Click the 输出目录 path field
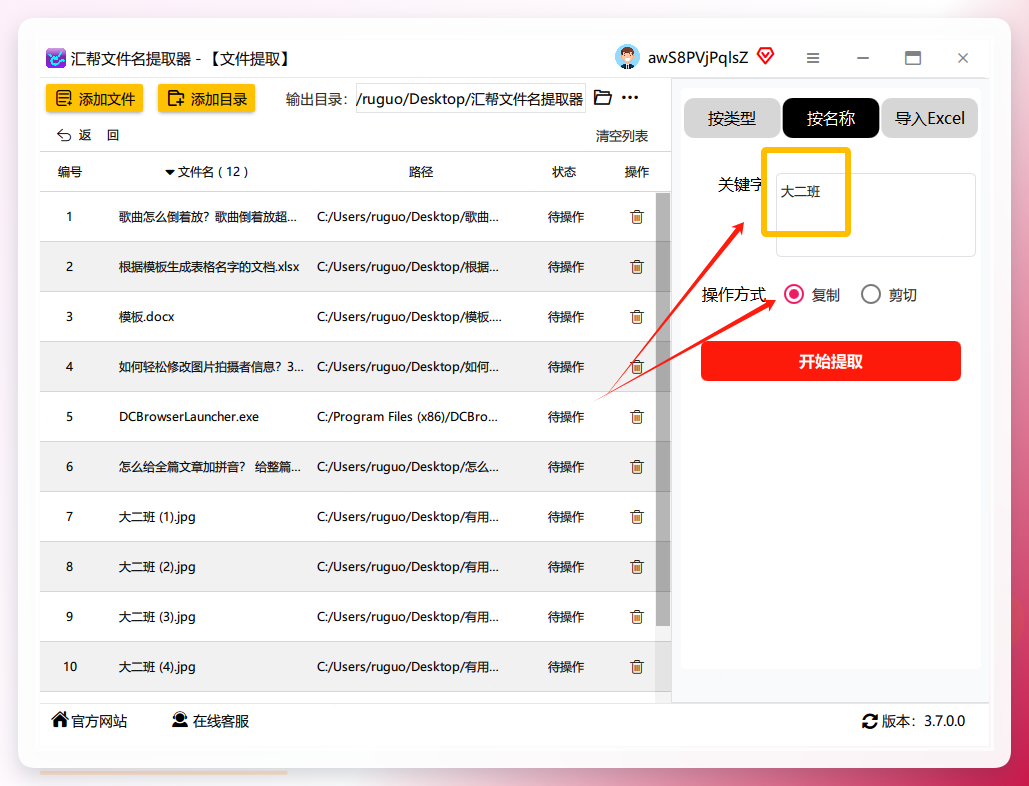1029x786 pixels. 471,98
